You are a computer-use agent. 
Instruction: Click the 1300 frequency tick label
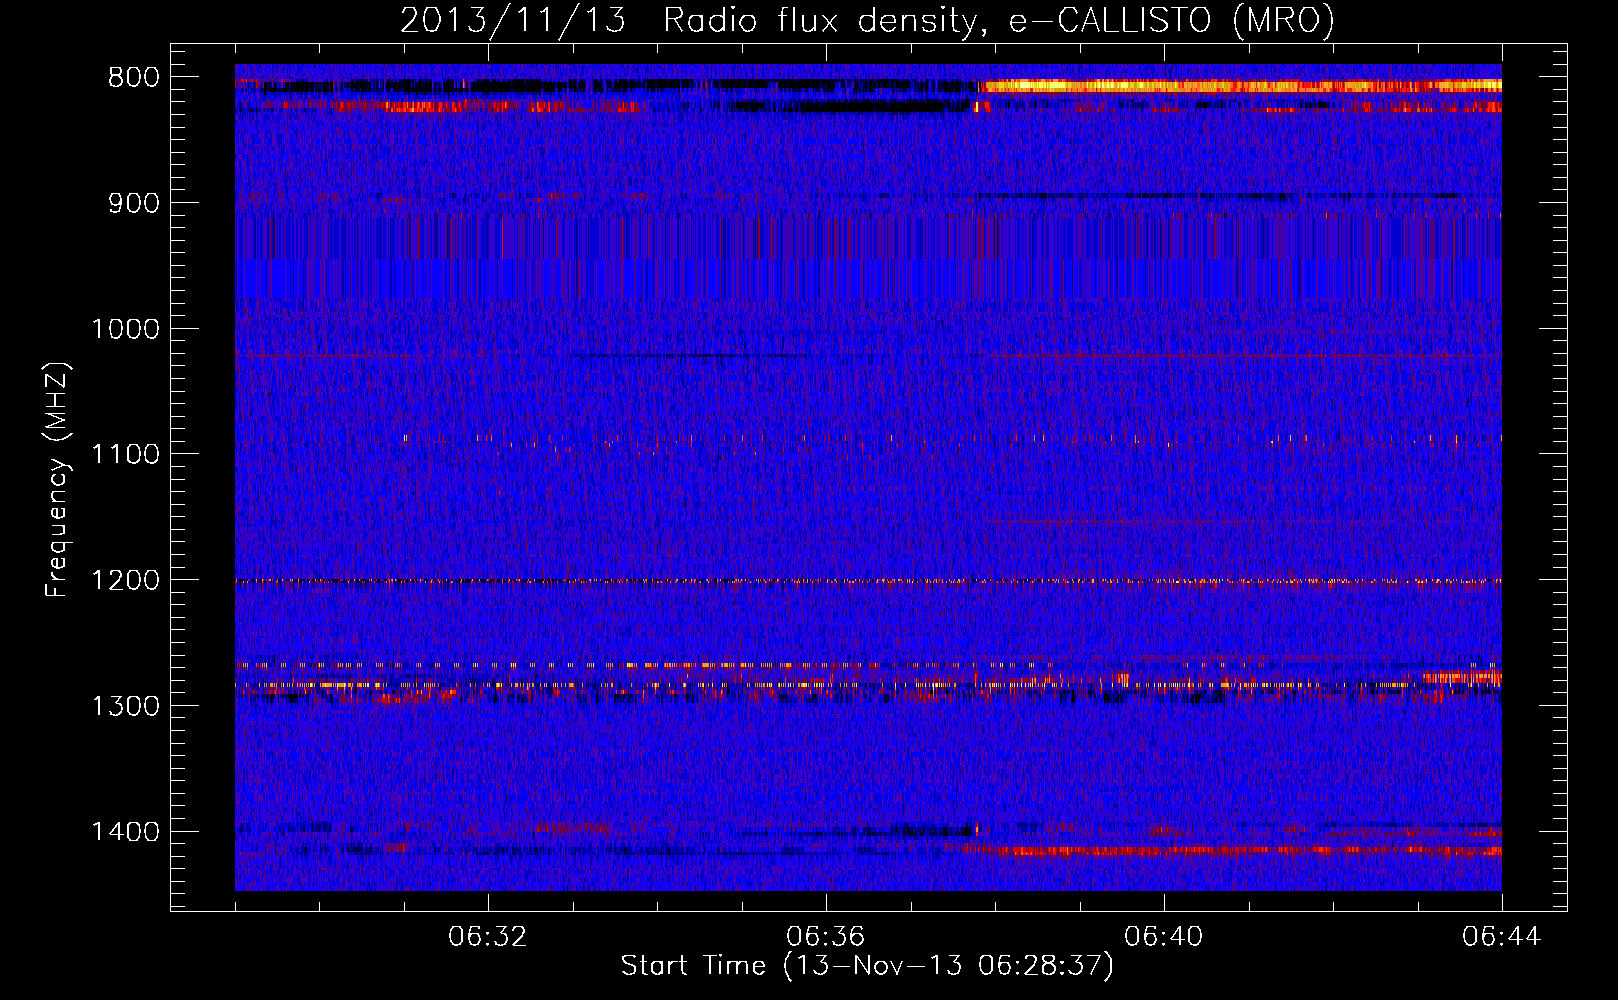point(125,706)
